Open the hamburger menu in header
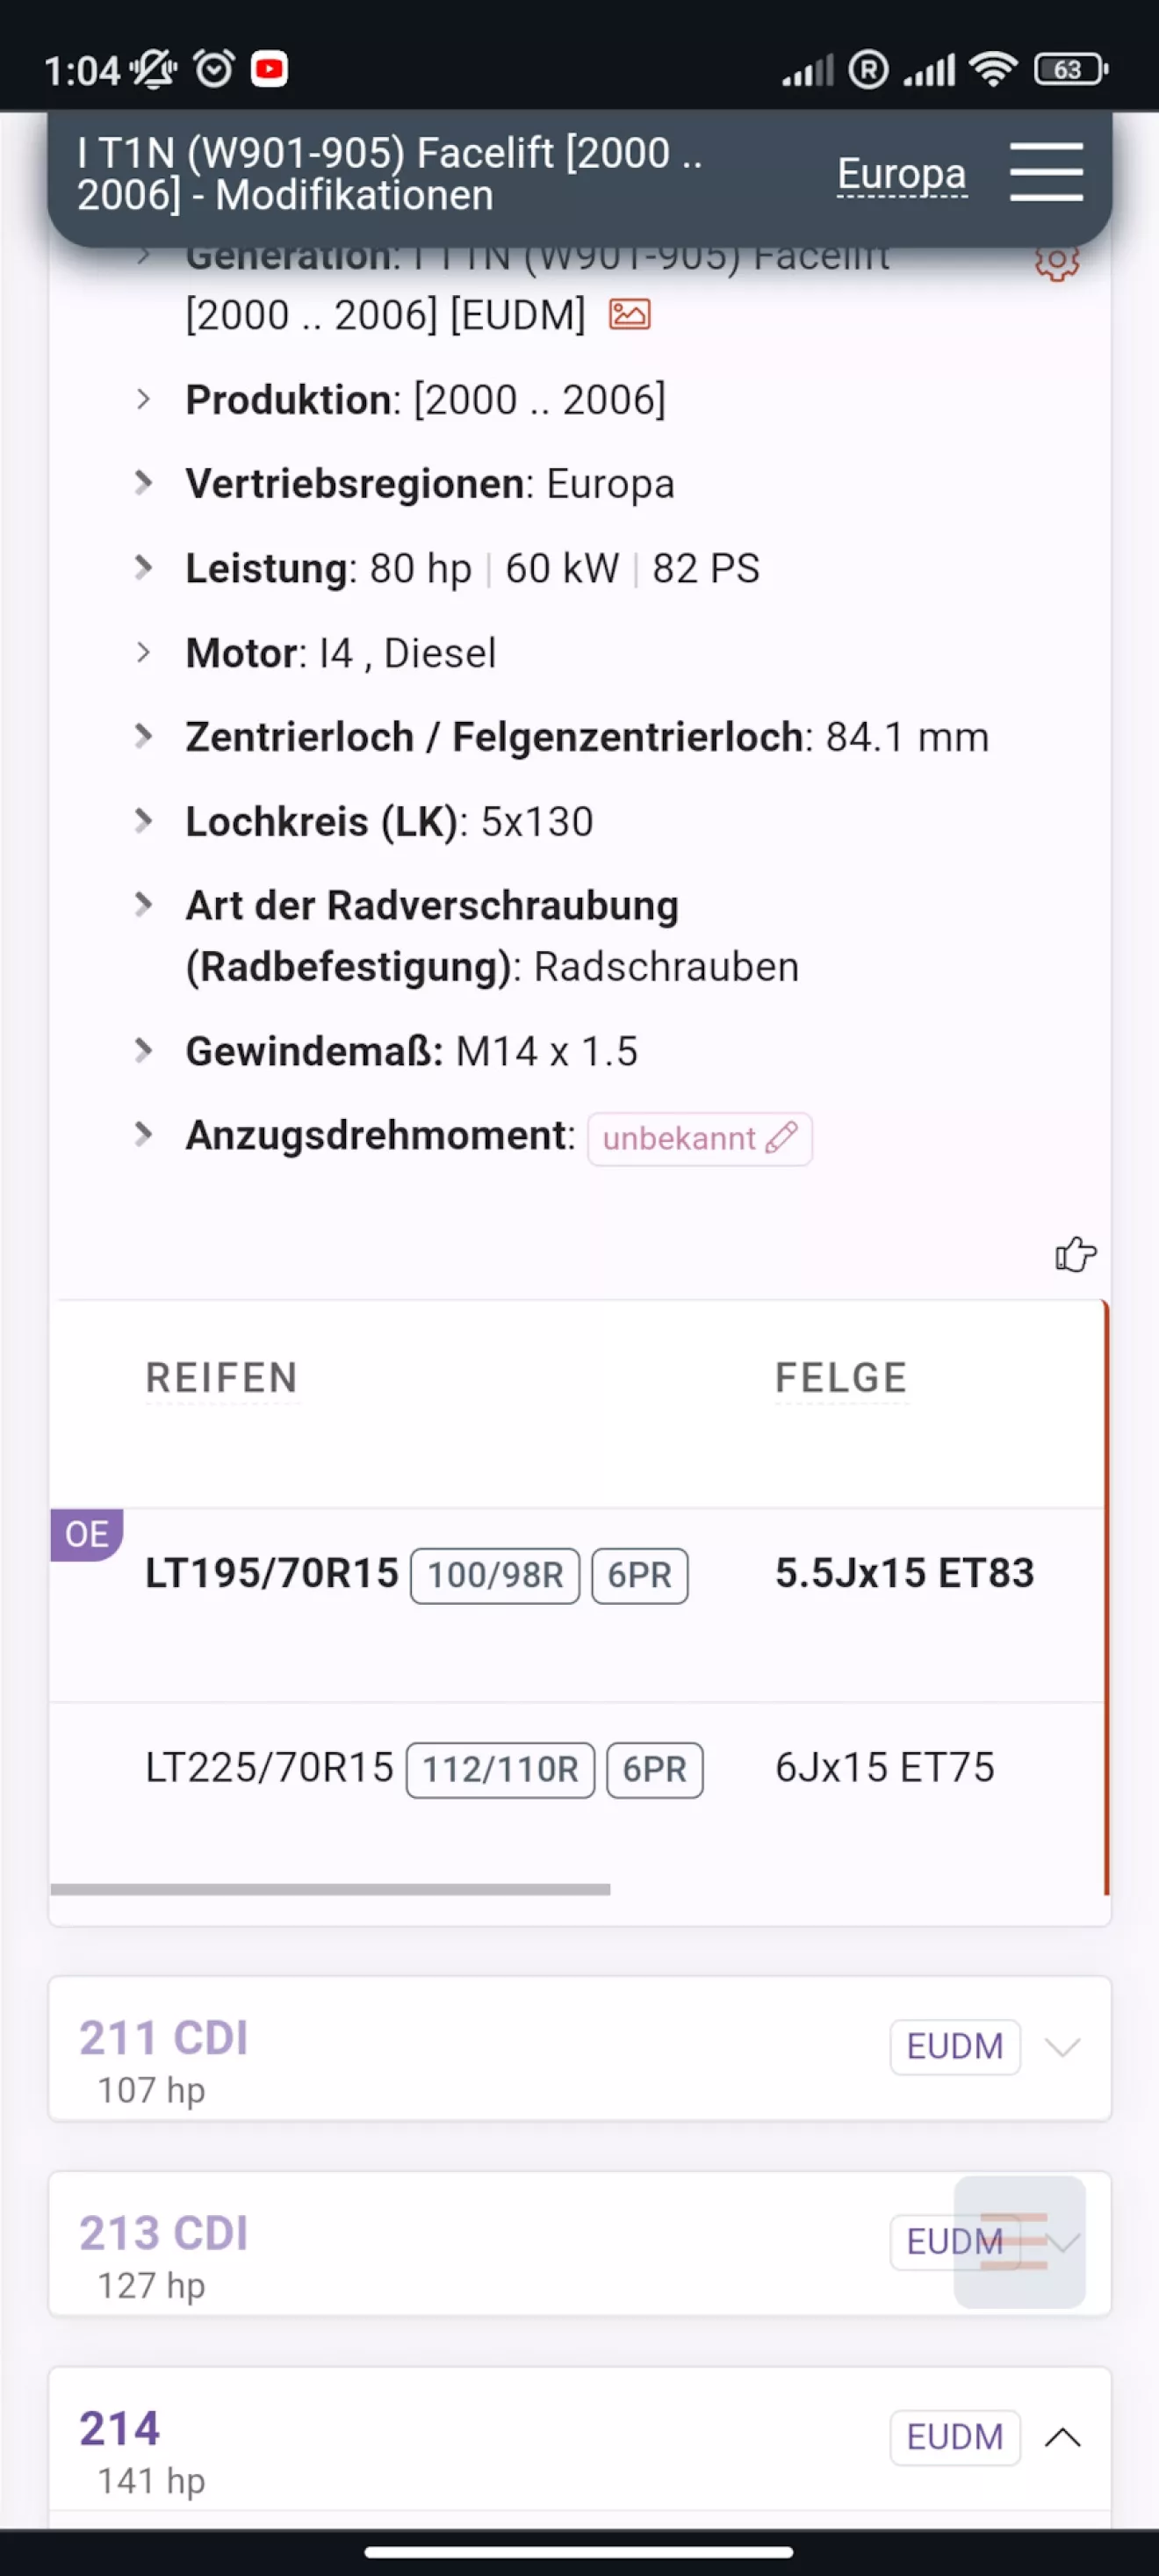This screenshot has width=1159, height=2576. click(x=1045, y=172)
